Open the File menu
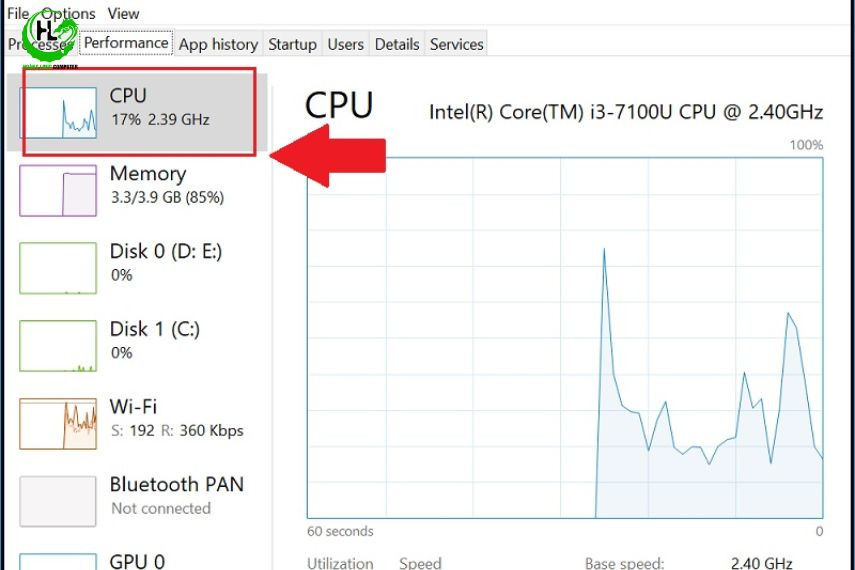The image size is (855, 570). (18, 14)
